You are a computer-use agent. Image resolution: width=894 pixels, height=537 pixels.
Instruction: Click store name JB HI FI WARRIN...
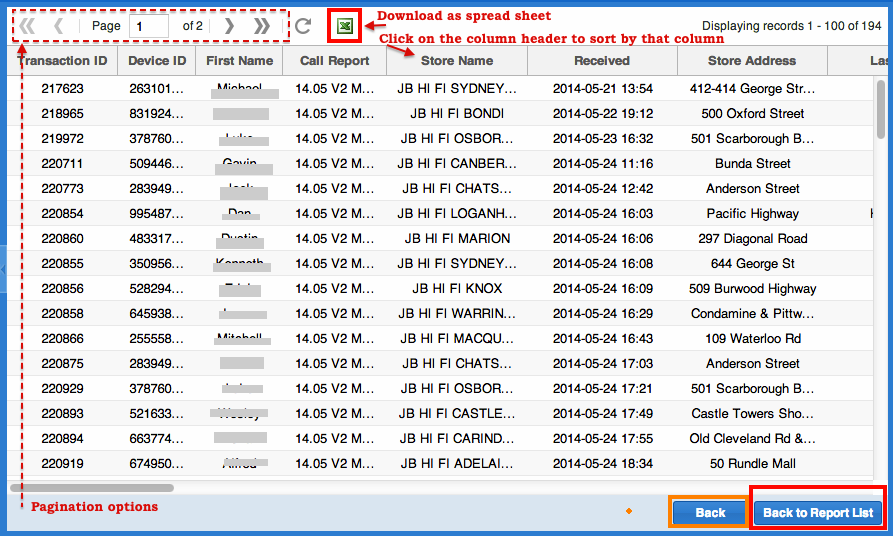pyautogui.click(x=457, y=314)
